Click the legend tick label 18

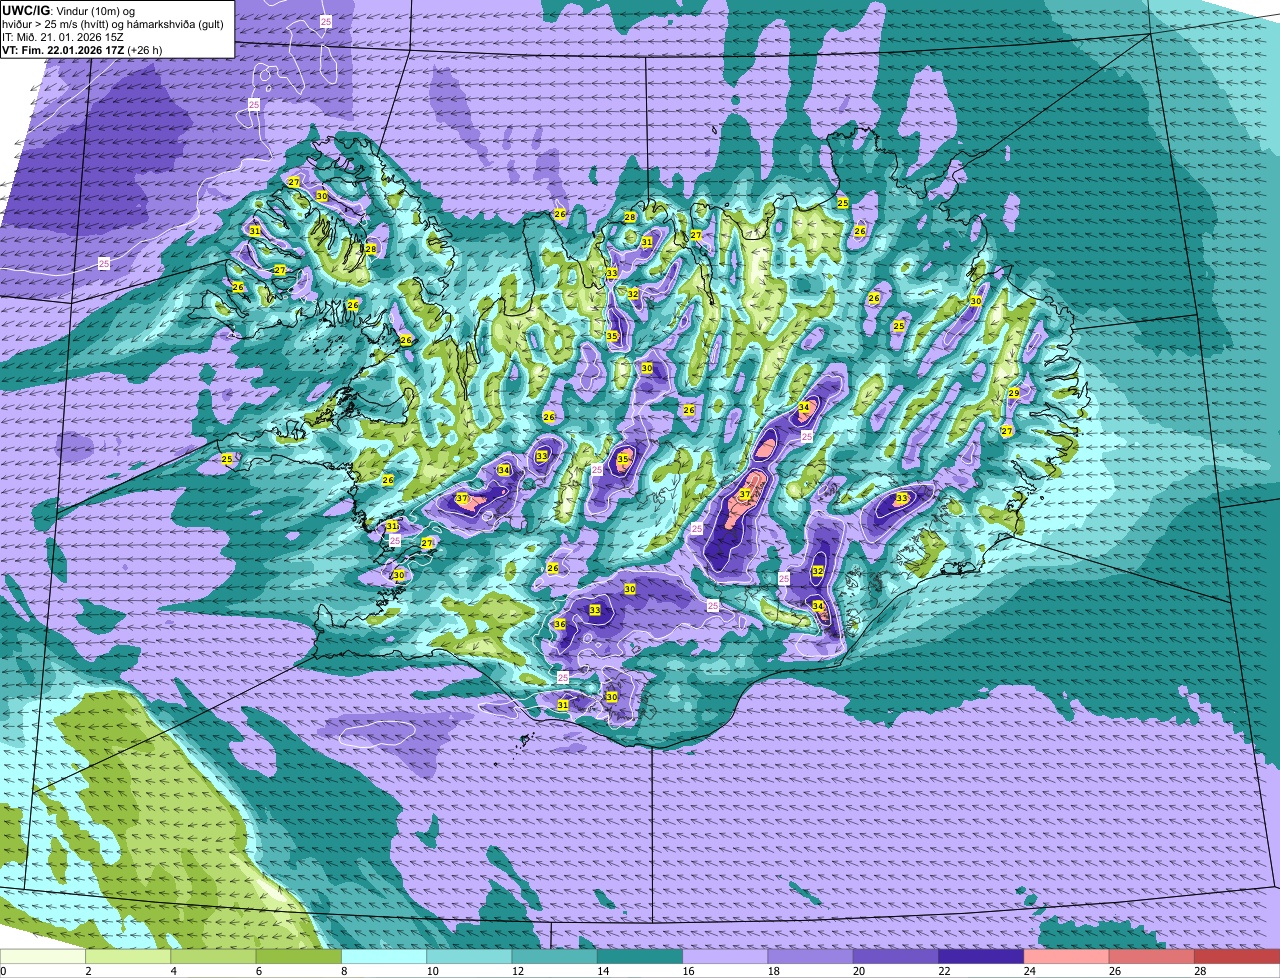coord(773,971)
